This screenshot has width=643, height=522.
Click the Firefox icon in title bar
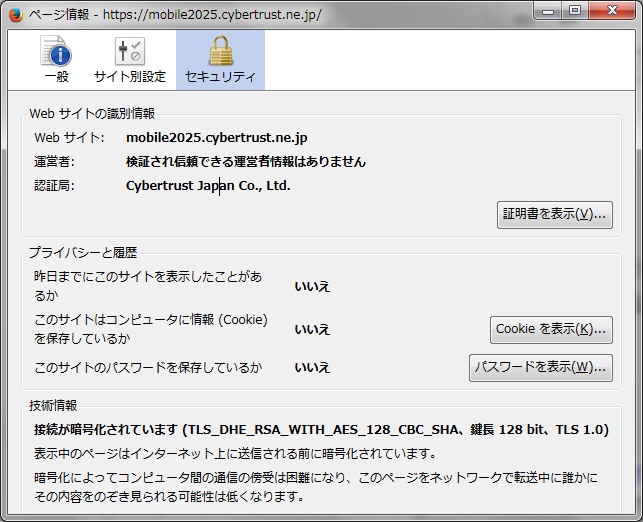16,15
